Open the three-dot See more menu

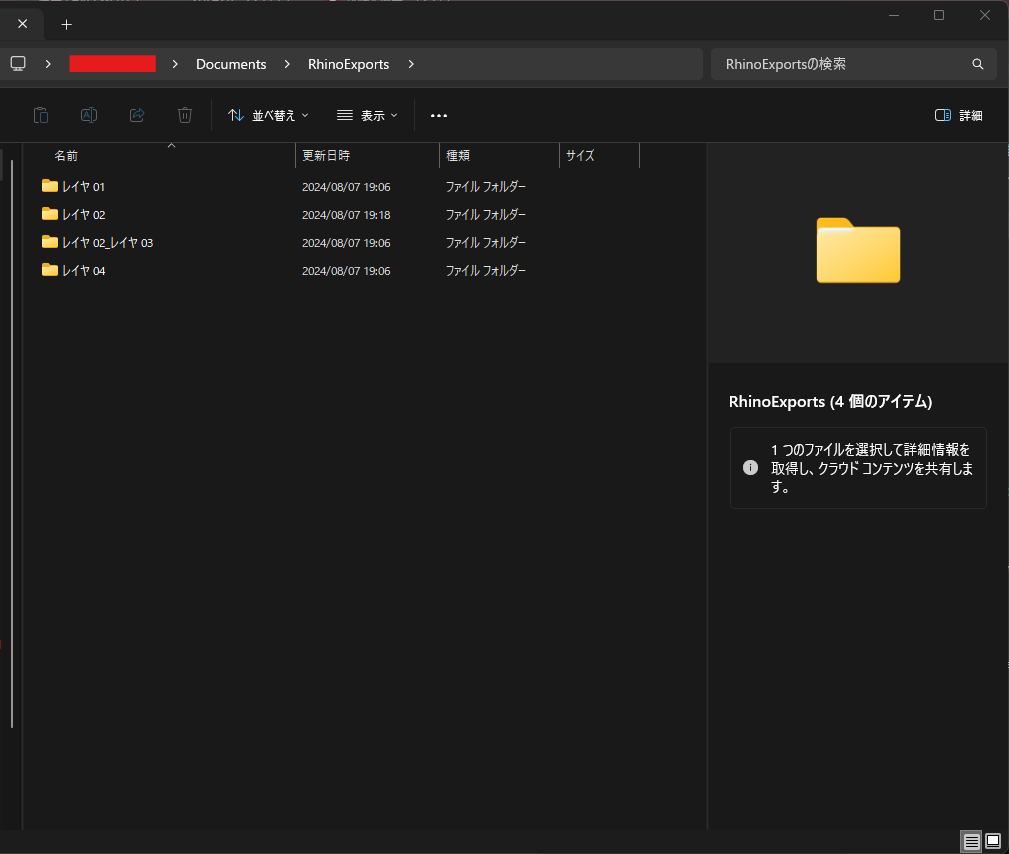tap(439, 115)
